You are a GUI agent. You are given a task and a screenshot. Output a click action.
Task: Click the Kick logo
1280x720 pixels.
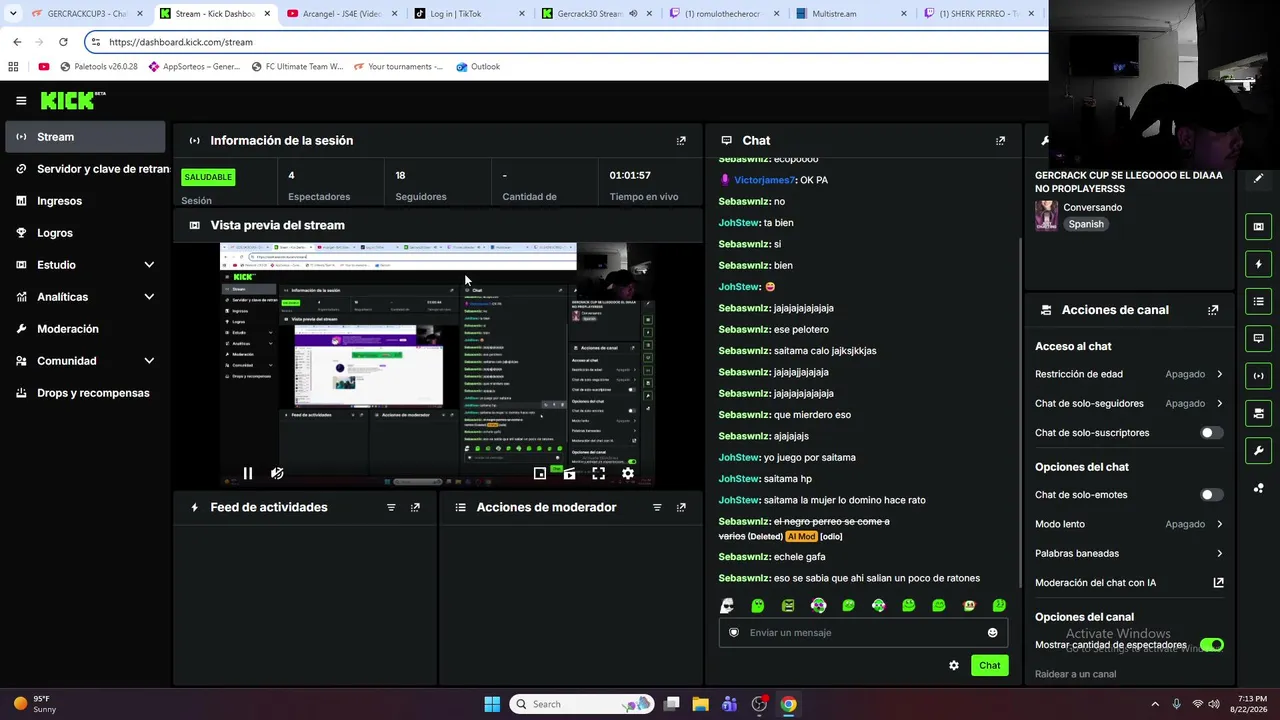pyautogui.click(x=72, y=101)
